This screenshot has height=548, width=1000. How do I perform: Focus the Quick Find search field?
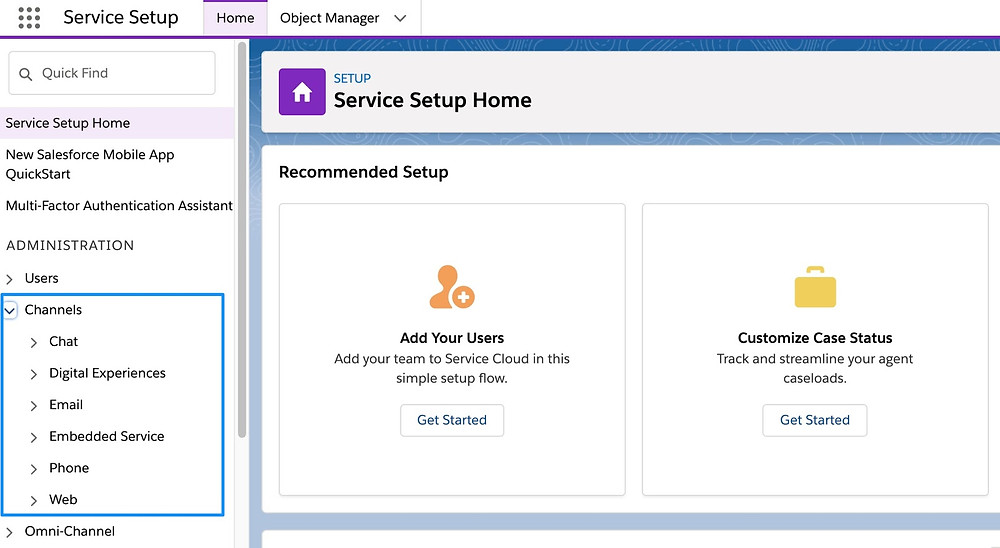(x=112, y=73)
